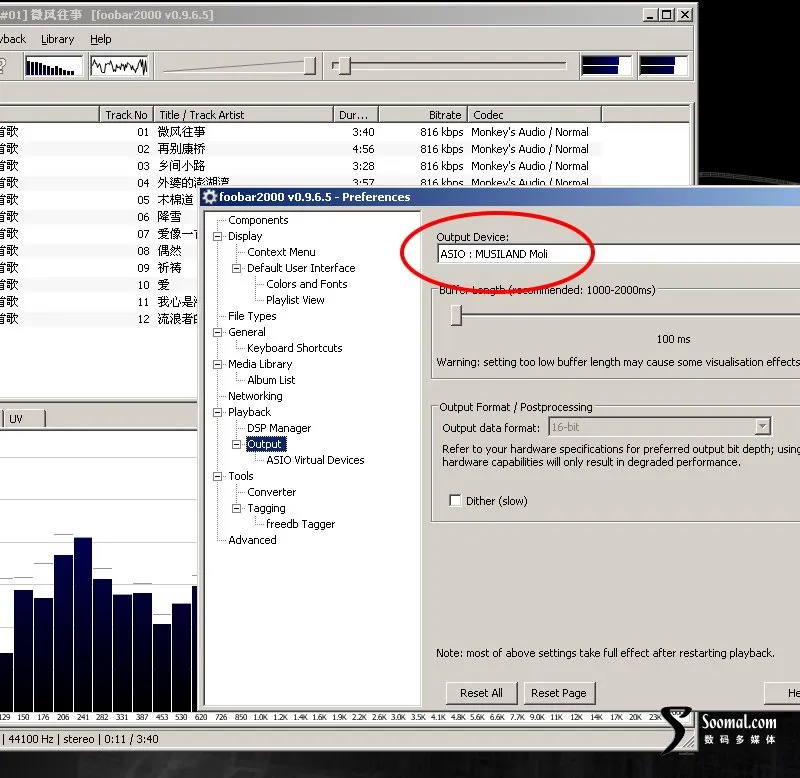
Task: Select Default User Interface page
Action: coord(301,268)
